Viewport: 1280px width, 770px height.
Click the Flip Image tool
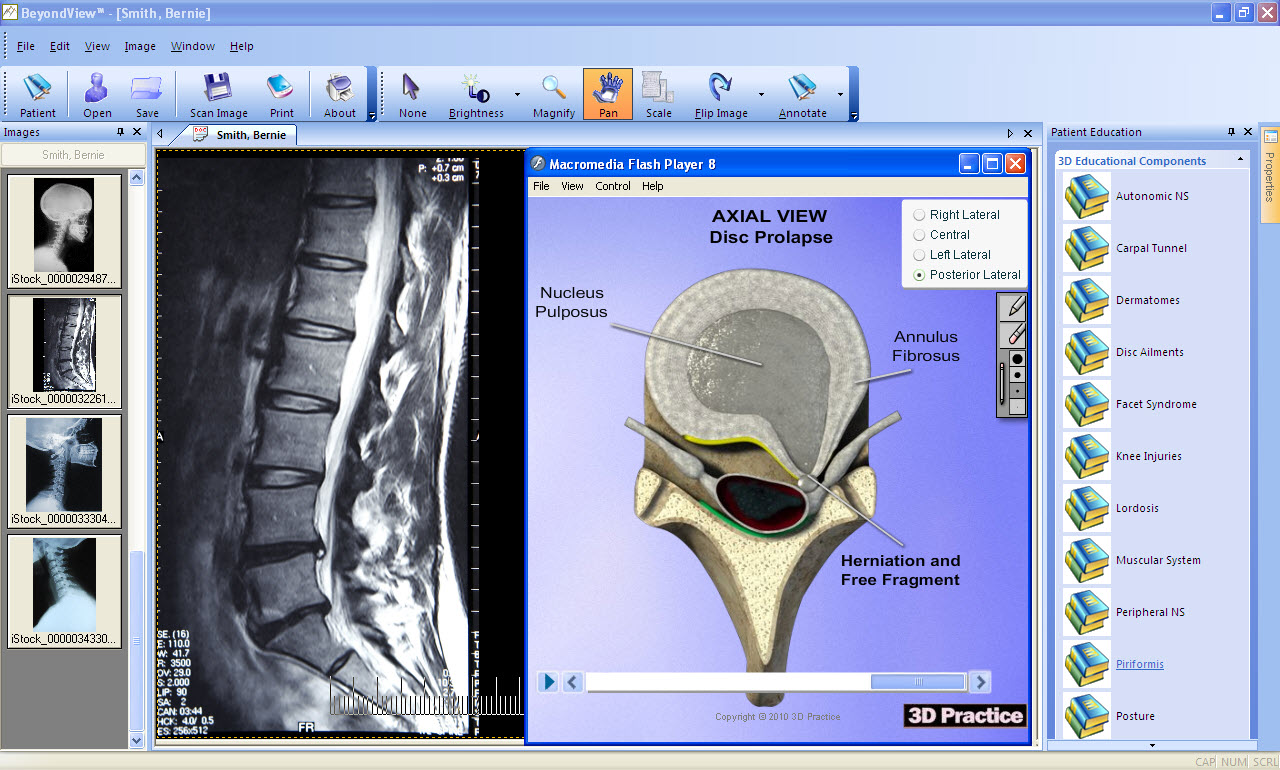721,96
